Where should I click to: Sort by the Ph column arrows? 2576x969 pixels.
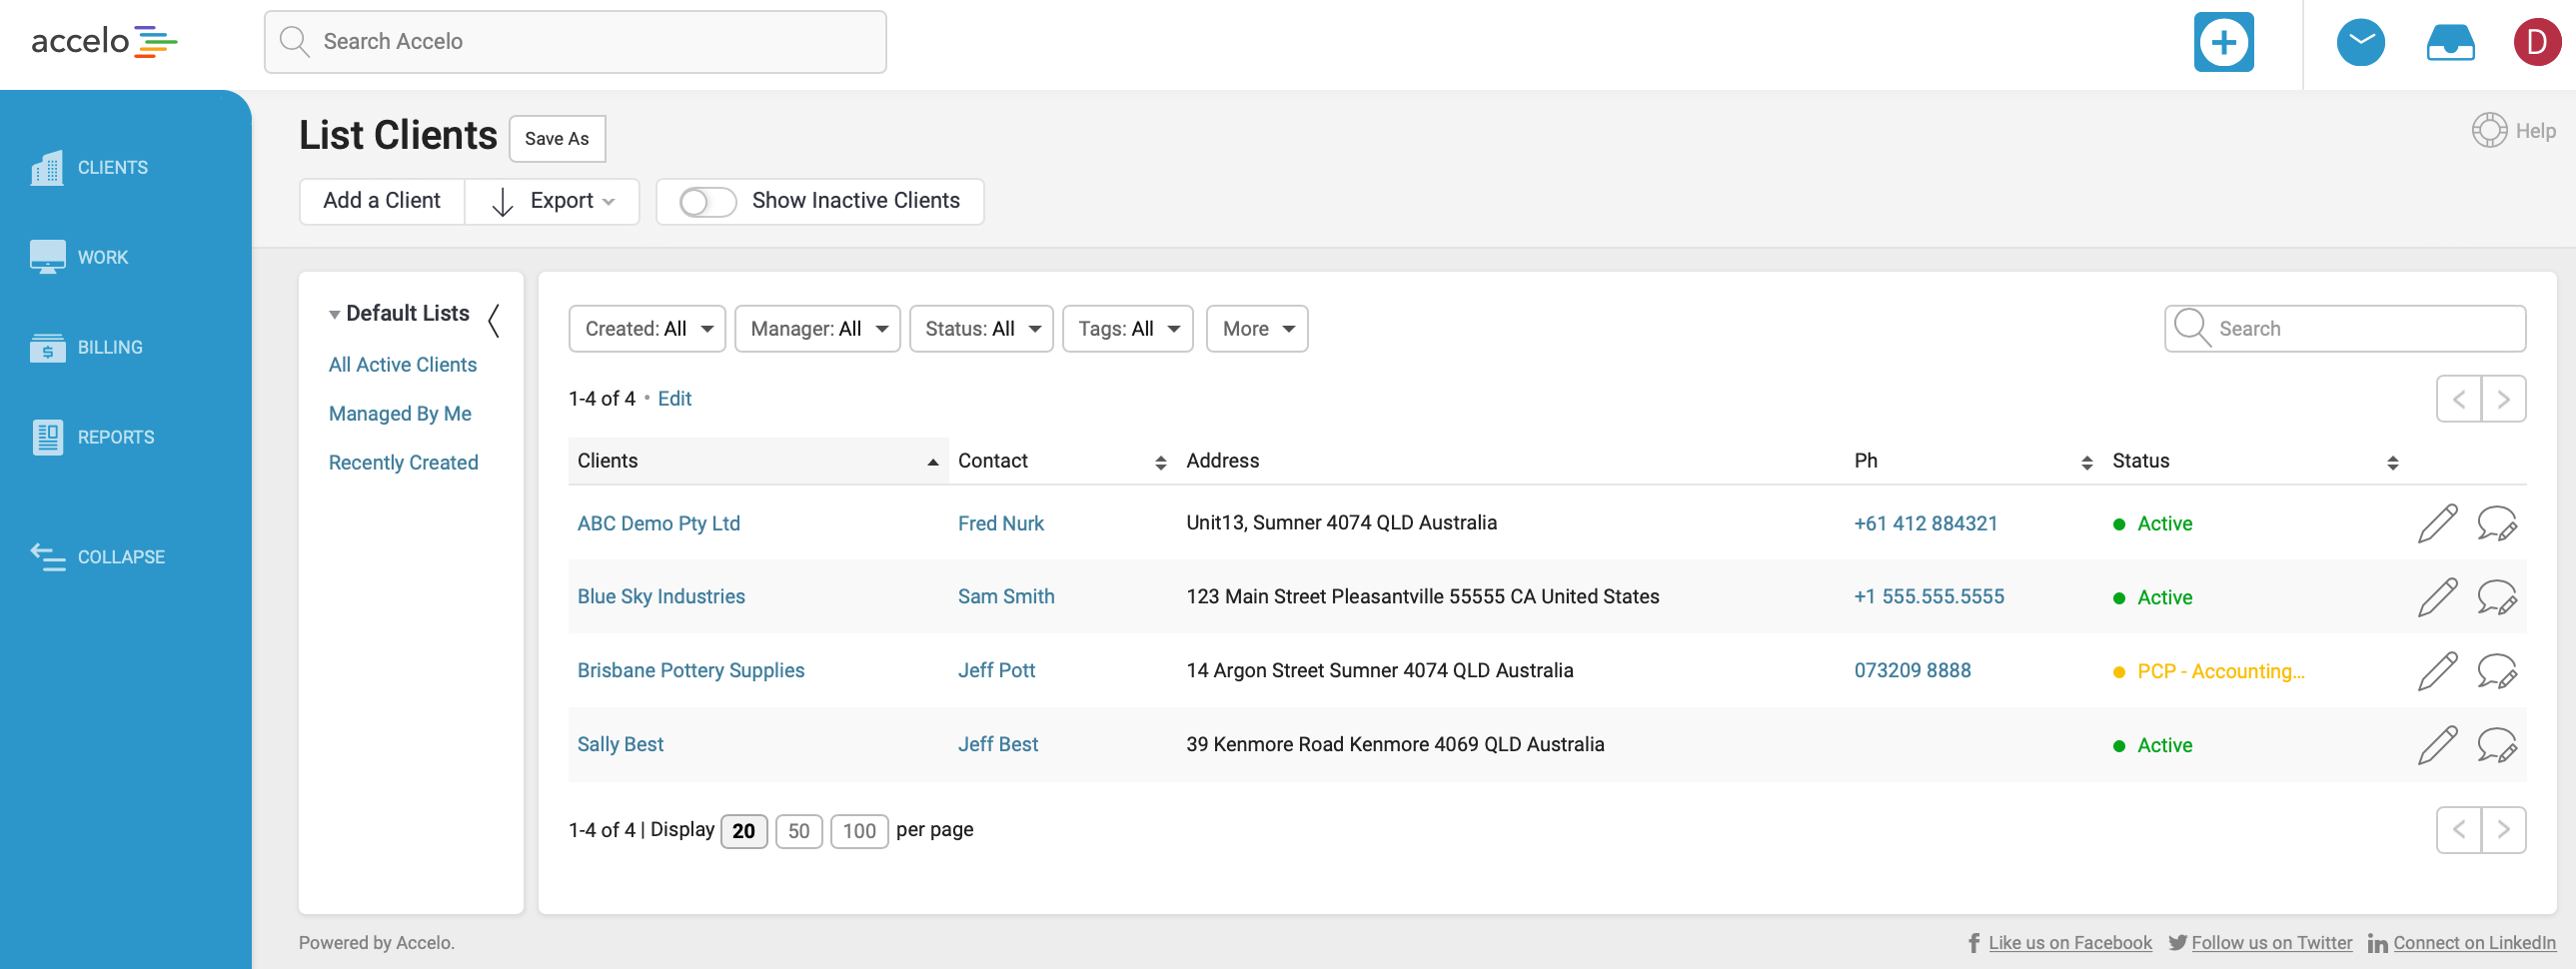pyautogui.click(x=2086, y=462)
